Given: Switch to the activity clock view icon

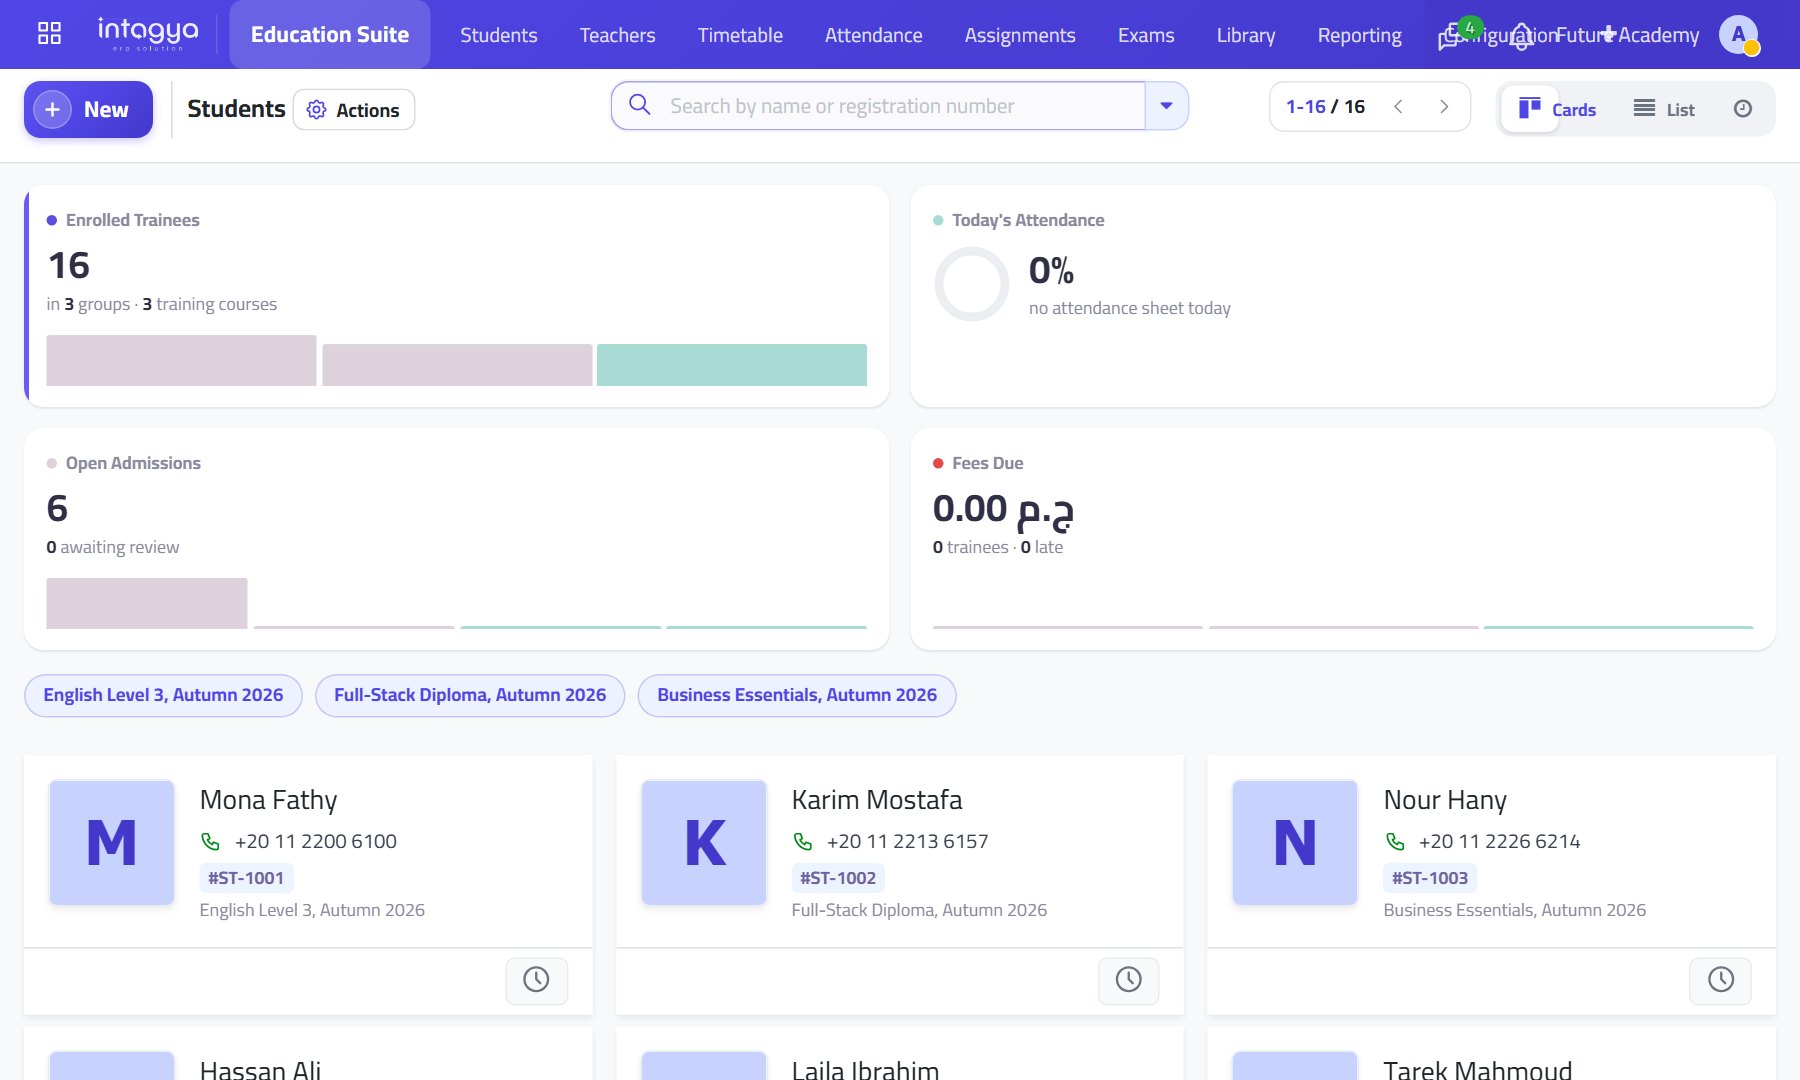Looking at the screenshot, I should [1743, 109].
